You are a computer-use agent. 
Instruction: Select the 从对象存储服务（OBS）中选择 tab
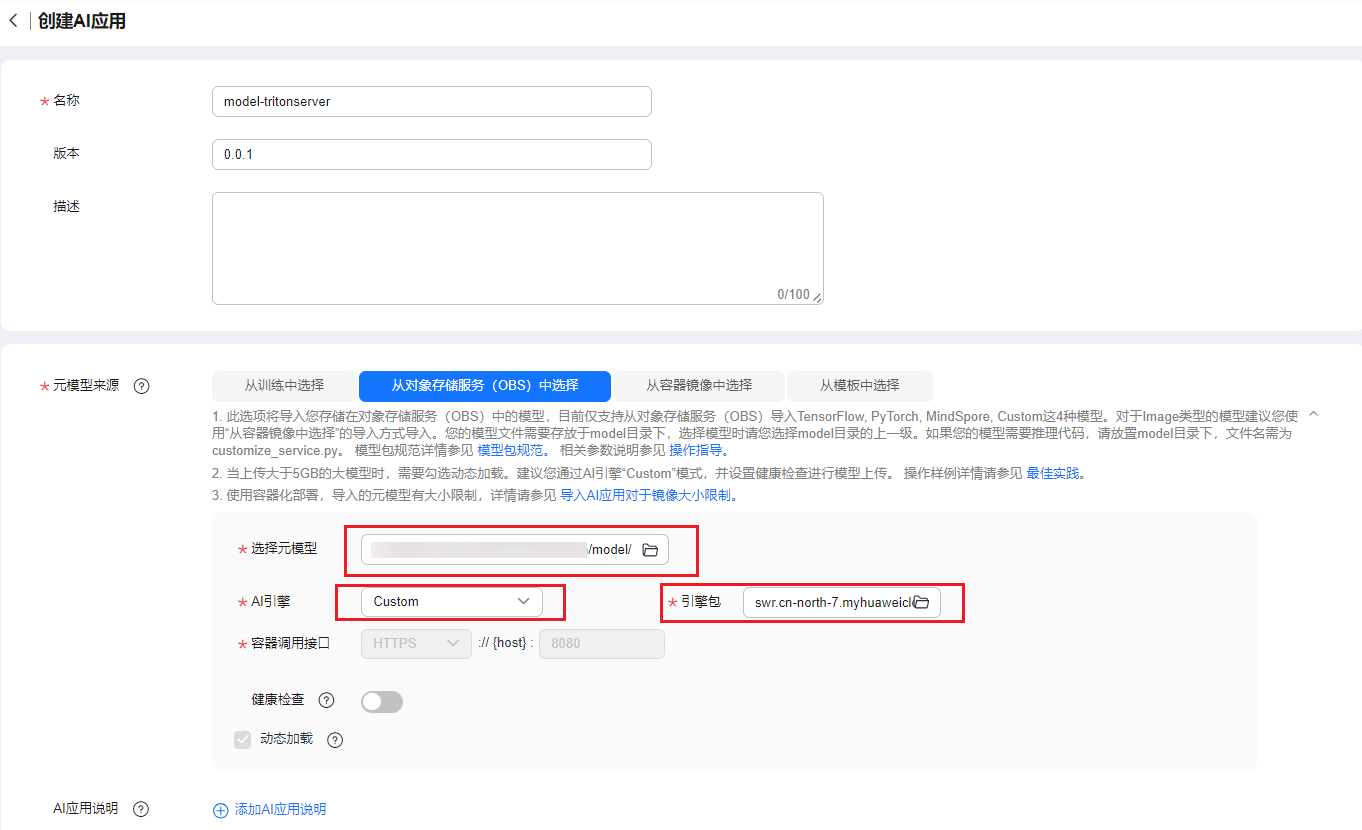tap(485, 385)
